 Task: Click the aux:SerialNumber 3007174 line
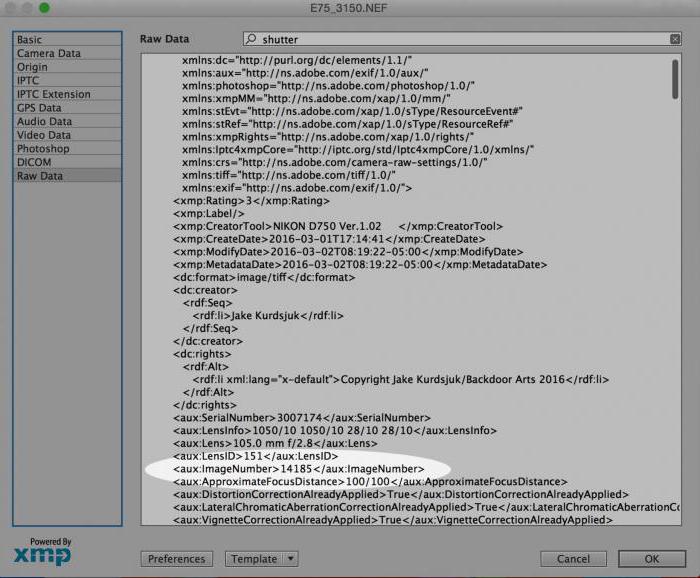(x=302, y=418)
